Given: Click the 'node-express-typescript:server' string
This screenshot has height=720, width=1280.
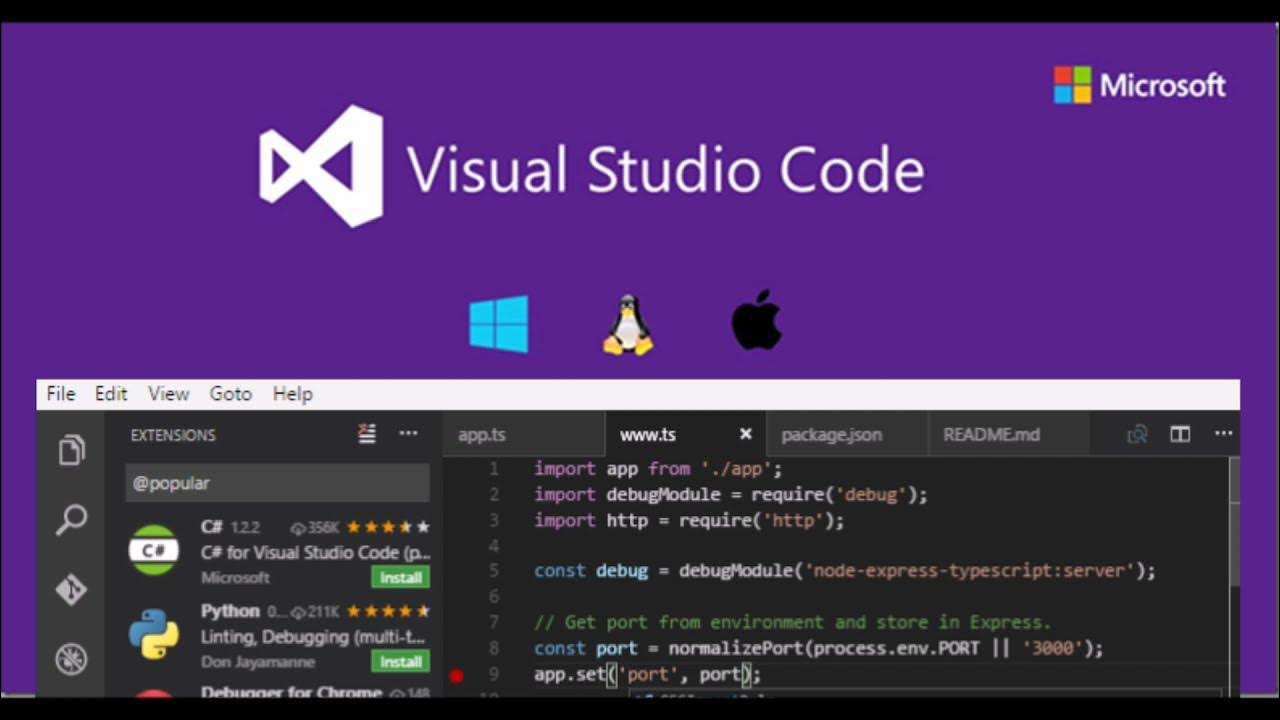Looking at the screenshot, I should tap(970, 571).
